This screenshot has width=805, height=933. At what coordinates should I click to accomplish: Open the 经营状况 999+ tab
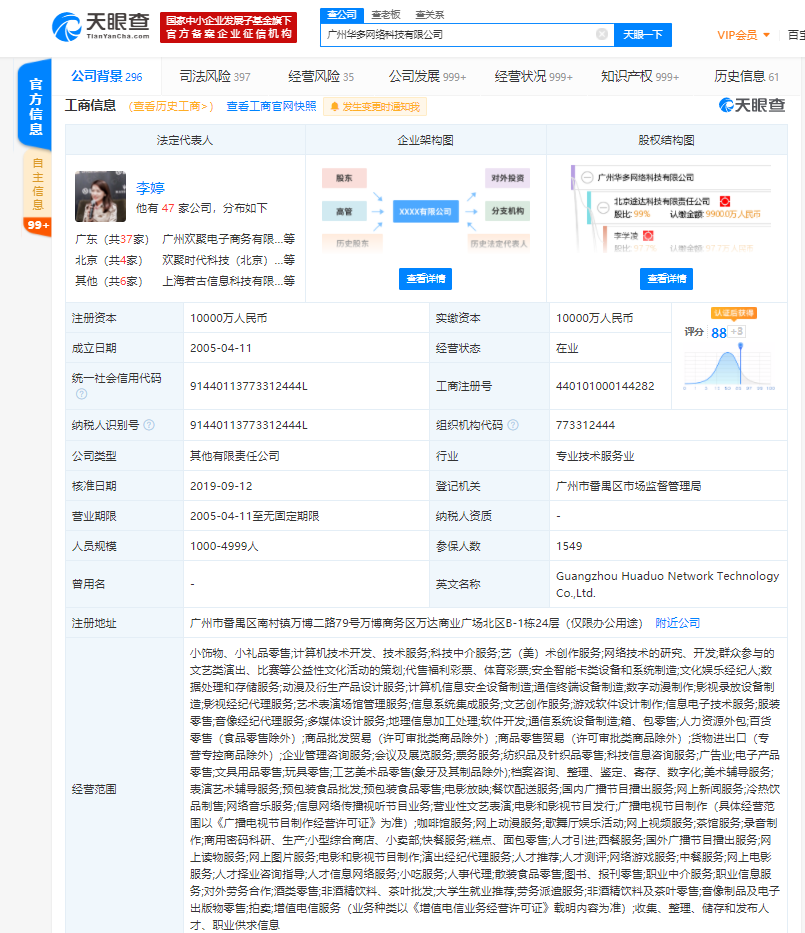click(533, 76)
